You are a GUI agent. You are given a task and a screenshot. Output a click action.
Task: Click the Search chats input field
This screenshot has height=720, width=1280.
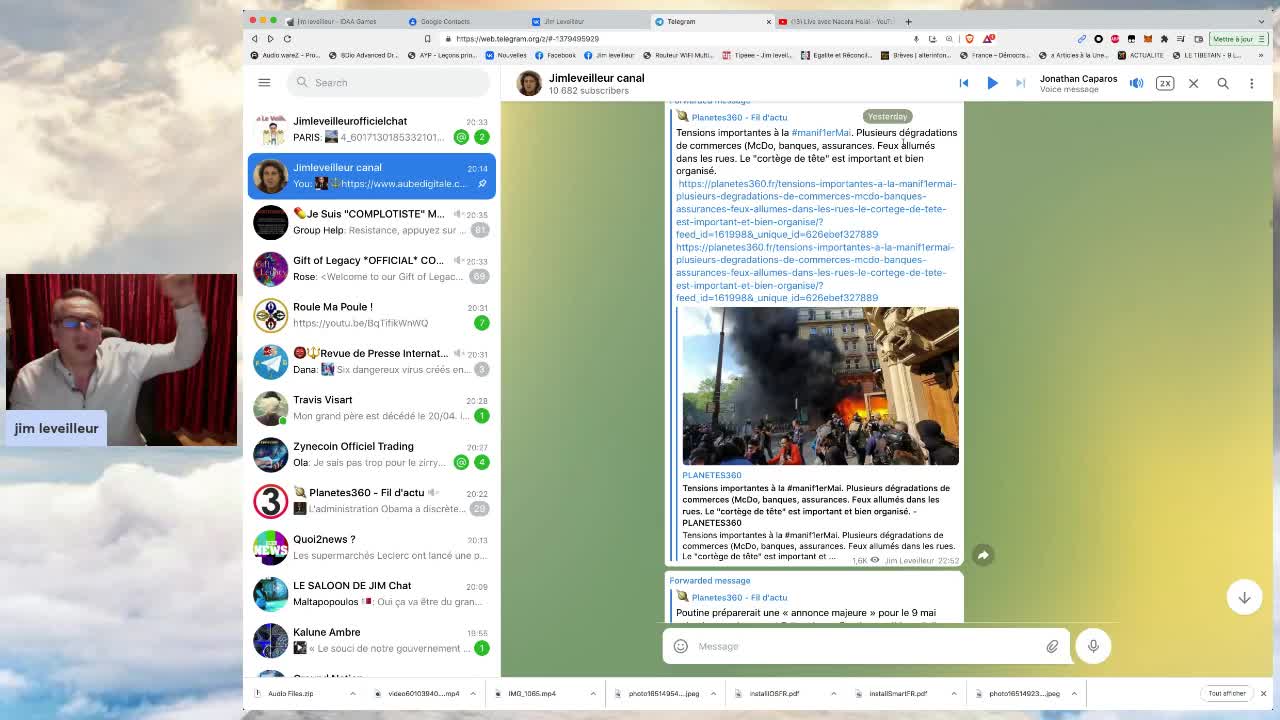click(x=387, y=82)
